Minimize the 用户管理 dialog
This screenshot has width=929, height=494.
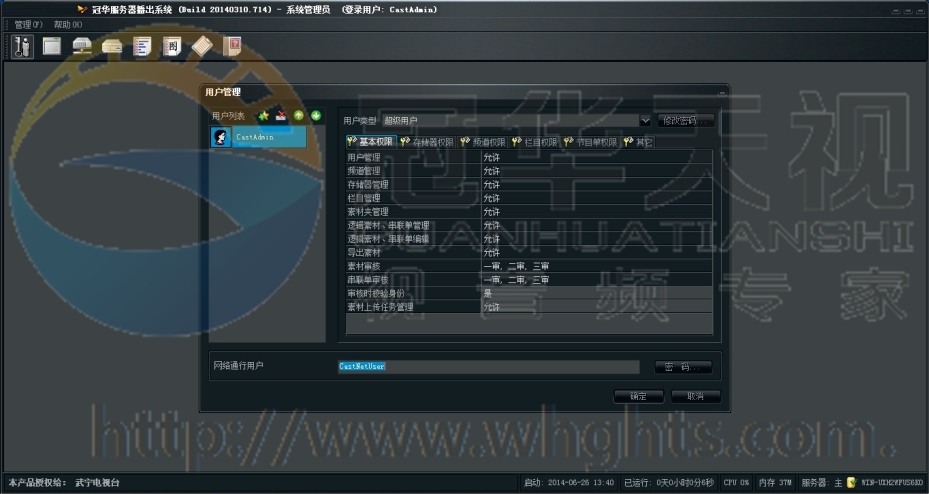pos(722,93)
